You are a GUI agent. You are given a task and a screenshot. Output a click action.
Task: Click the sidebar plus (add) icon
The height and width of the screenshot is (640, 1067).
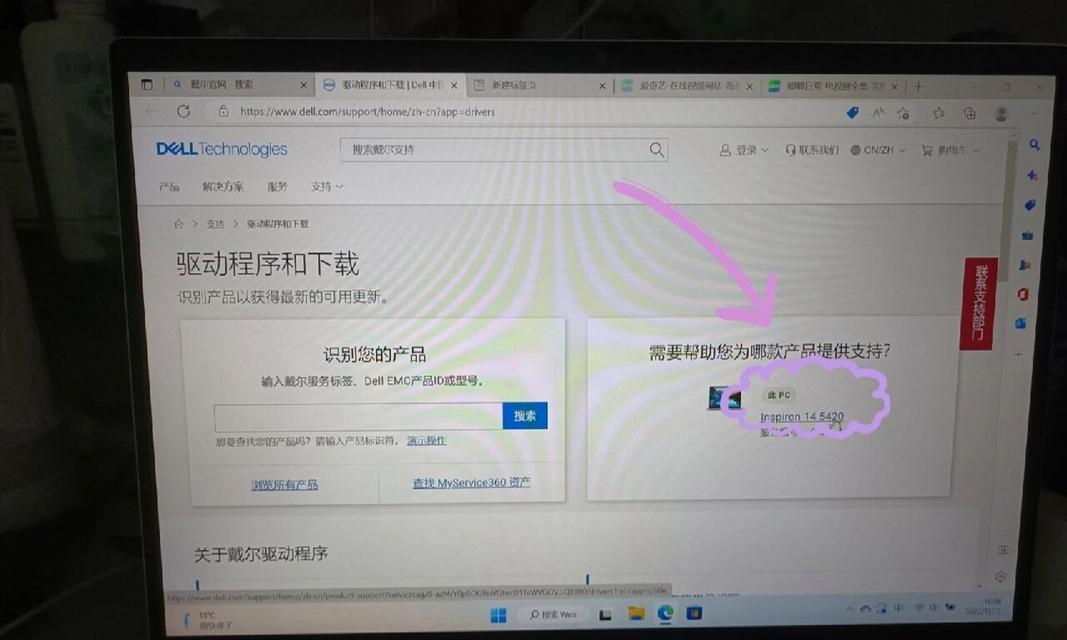click(1019, 354)
